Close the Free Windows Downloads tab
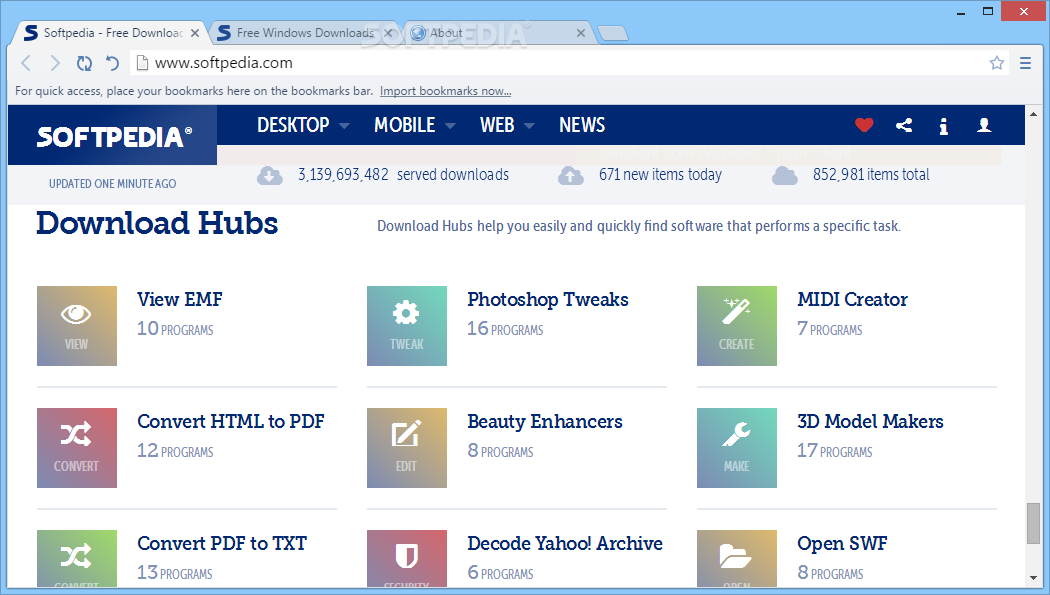Viewport: 1050px width, 595px height. (x=388, y=33)
